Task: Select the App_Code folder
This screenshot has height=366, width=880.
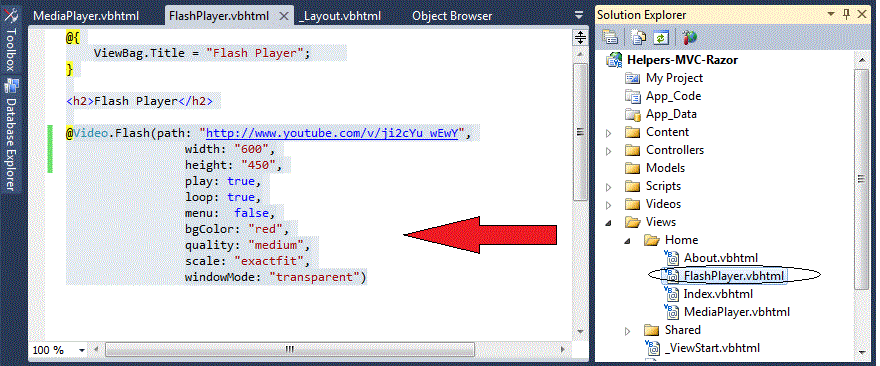Action: [673, 96]
